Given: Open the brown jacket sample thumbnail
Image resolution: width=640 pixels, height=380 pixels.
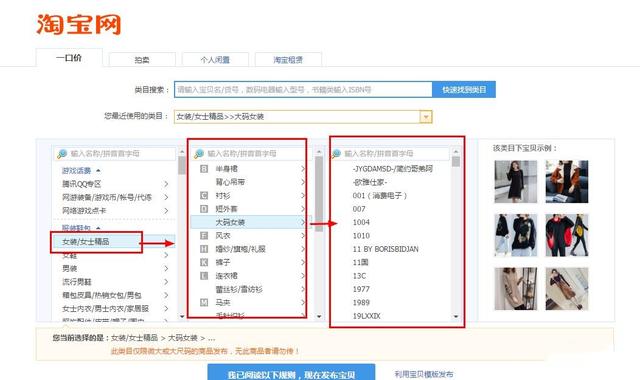Looking at the screenshot, I should coord(567,182).
